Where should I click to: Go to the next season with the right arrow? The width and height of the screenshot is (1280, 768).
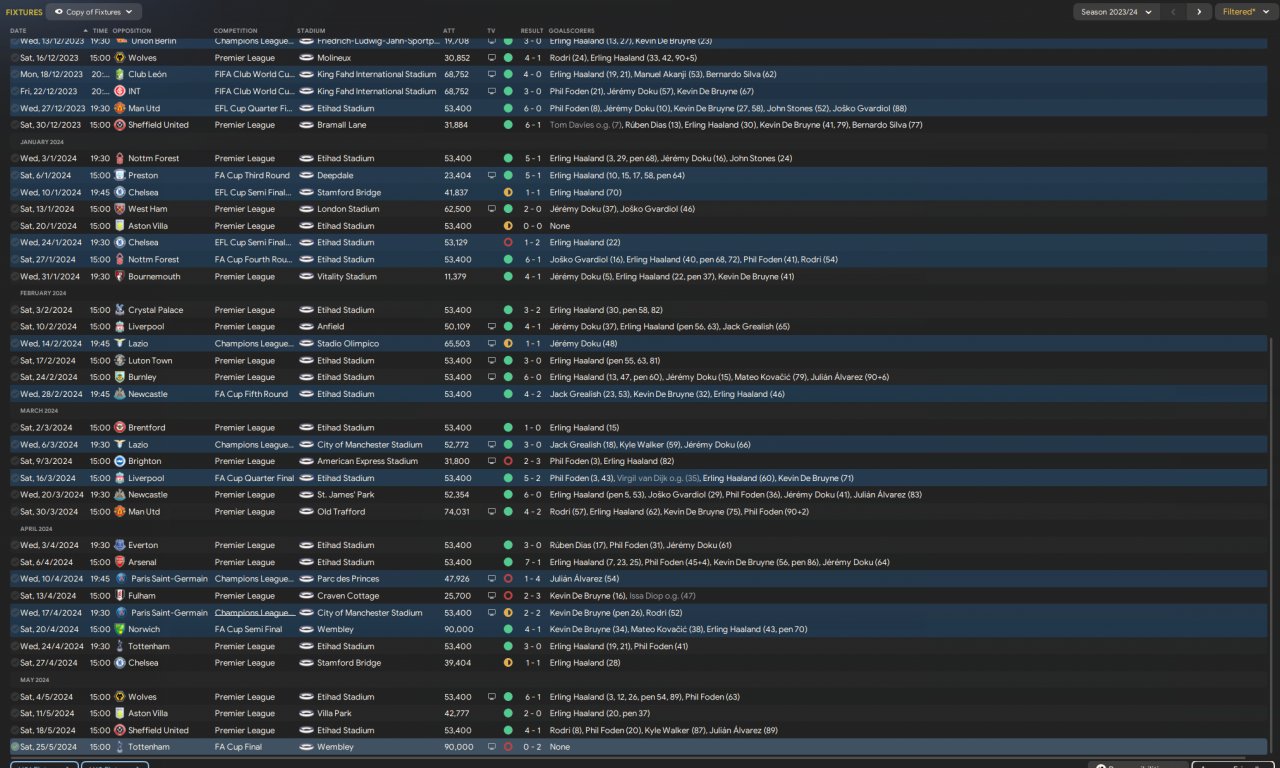(x=1198, y=12)
